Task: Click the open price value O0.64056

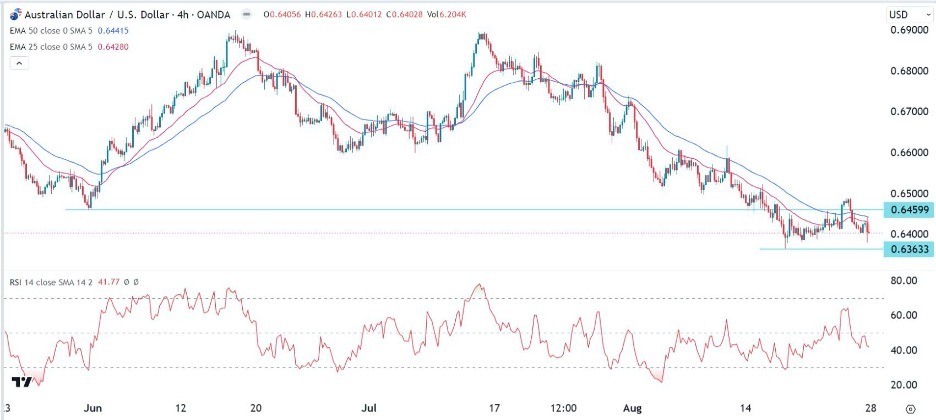Action: [x=281, y=15]
